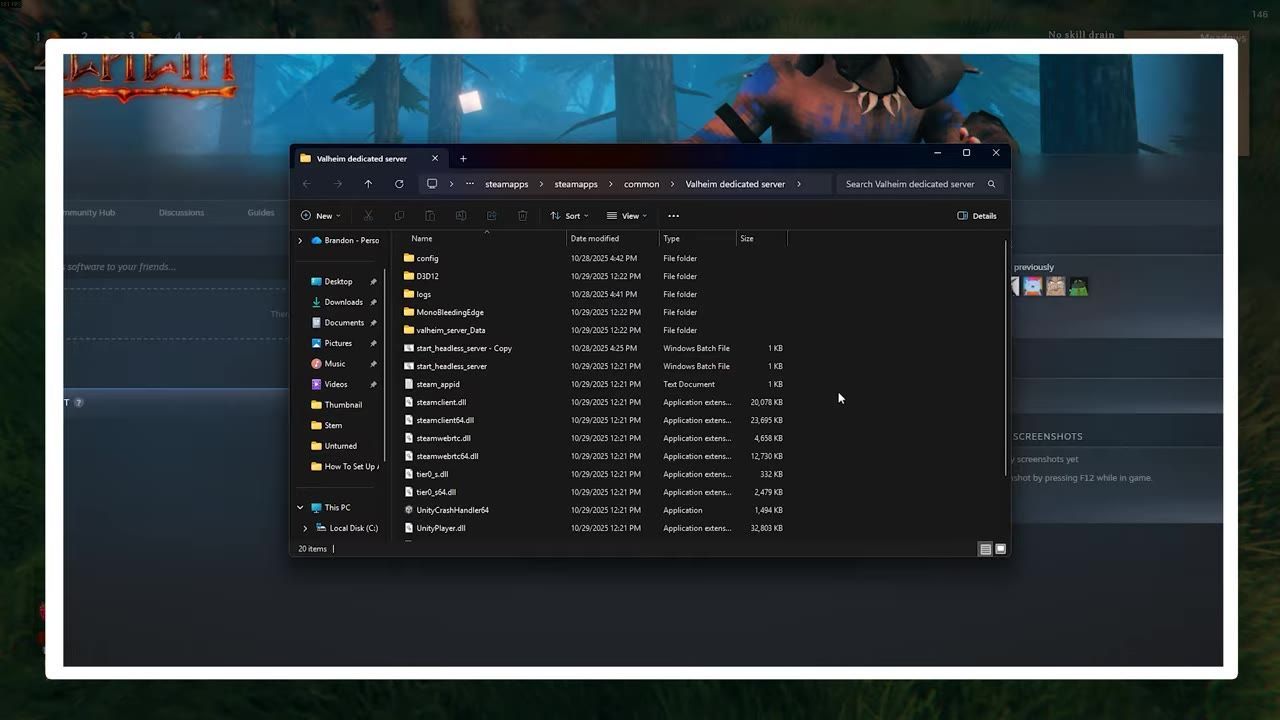Sort by the Size column header
Image resolution: width=1280 pixels, height=720 pixels.
point(746,239)
